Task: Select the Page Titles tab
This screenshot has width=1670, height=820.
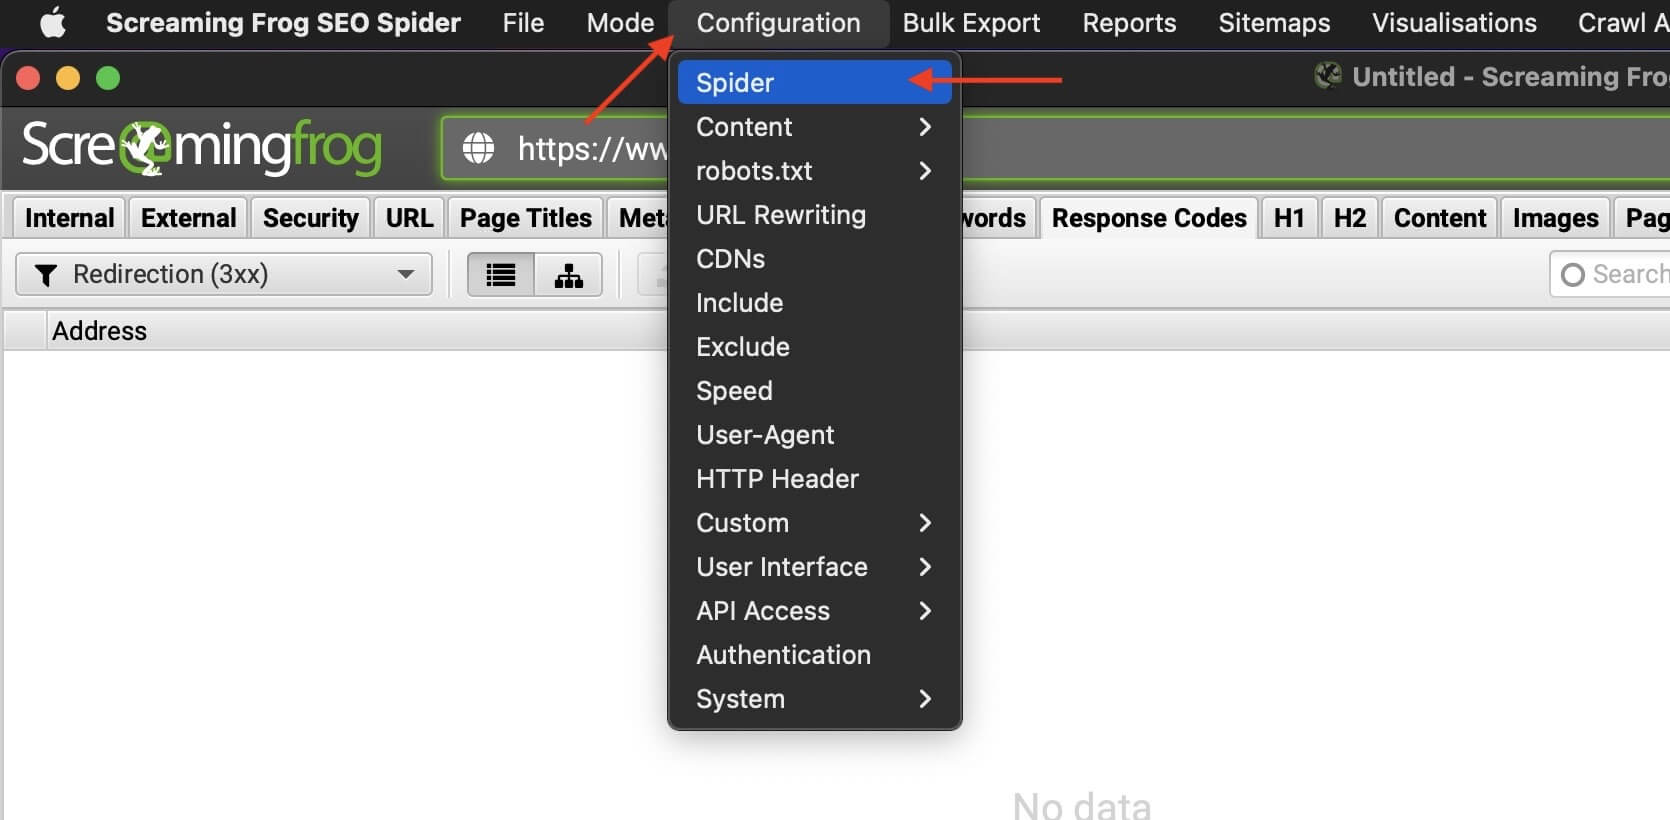Action: [525, 218]
